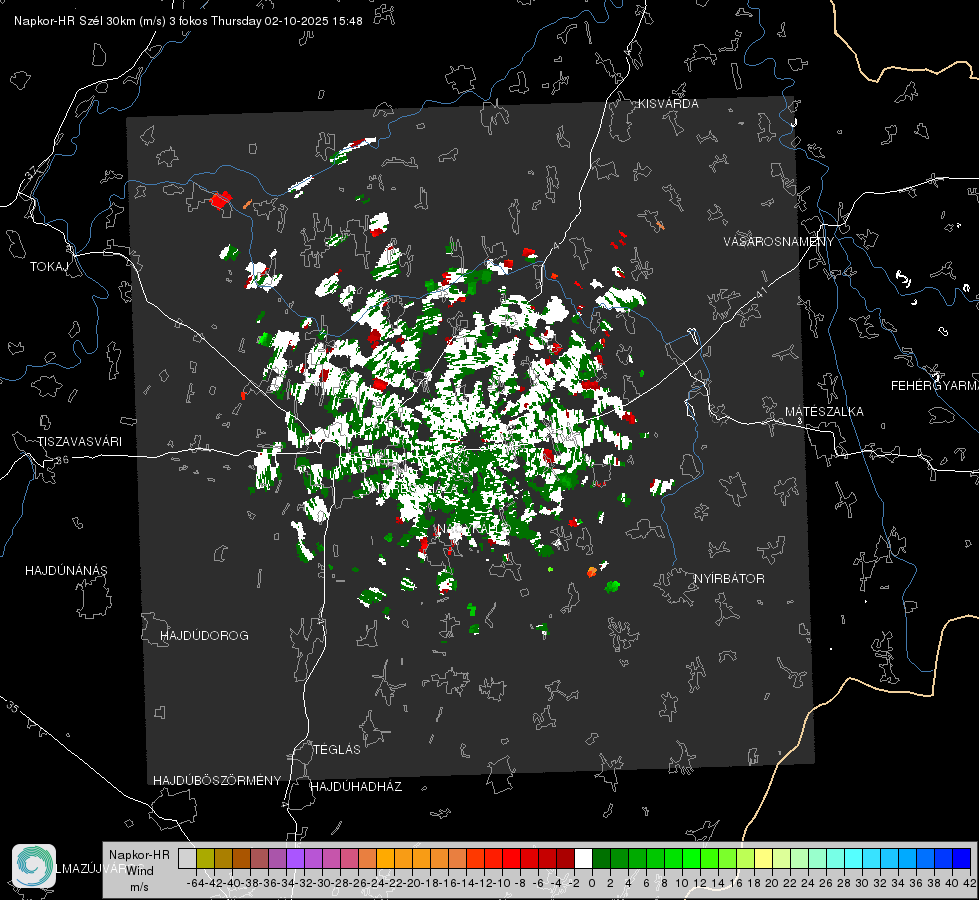Select the white zero-velocity swatch in legend
Viewport: 979px width, 900px height.
point(583,858)
